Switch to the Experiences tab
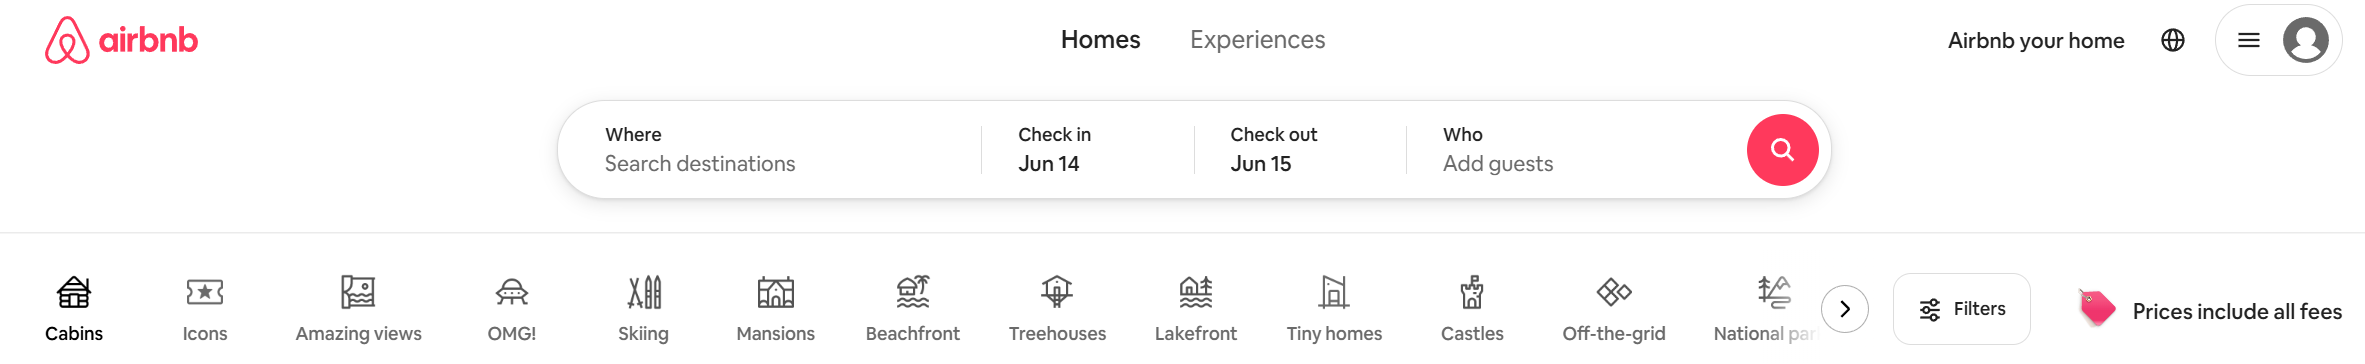 click(x=1257, y=40)
